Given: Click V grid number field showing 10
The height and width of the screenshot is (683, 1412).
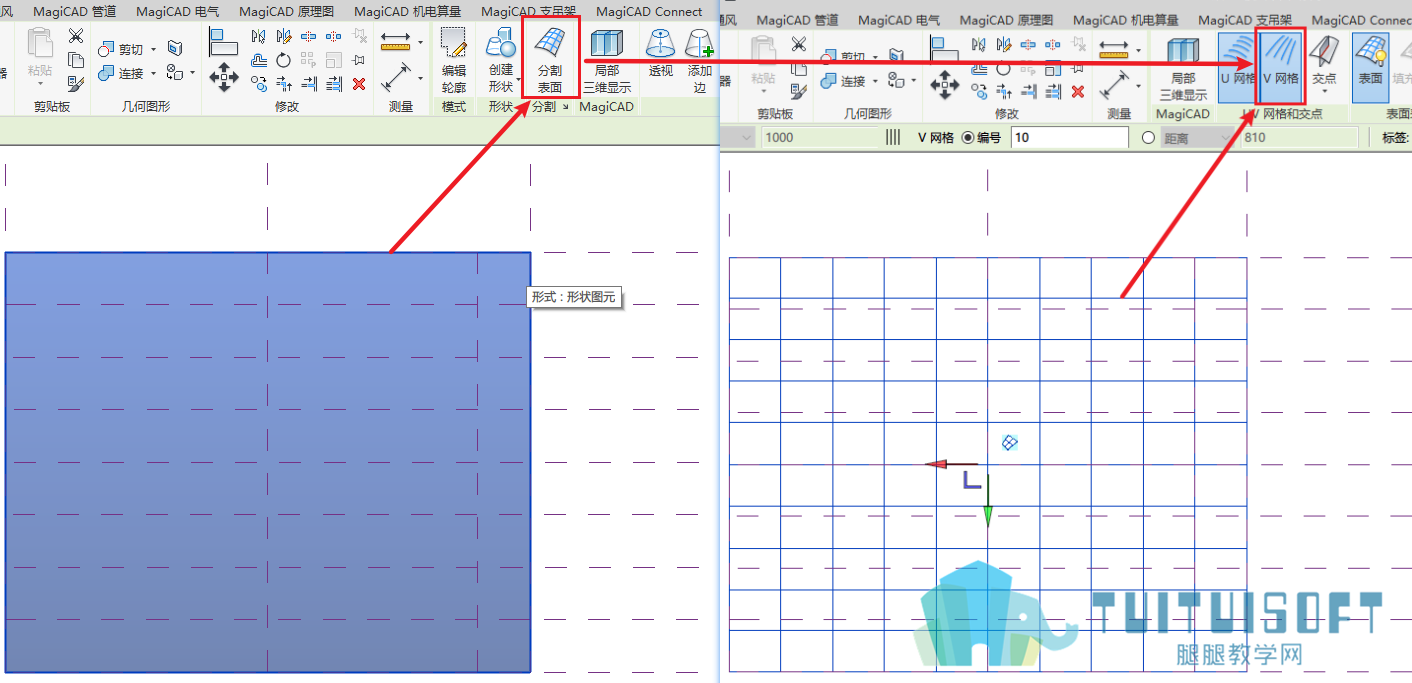Looking at the screenshot, I should 1069,138.
